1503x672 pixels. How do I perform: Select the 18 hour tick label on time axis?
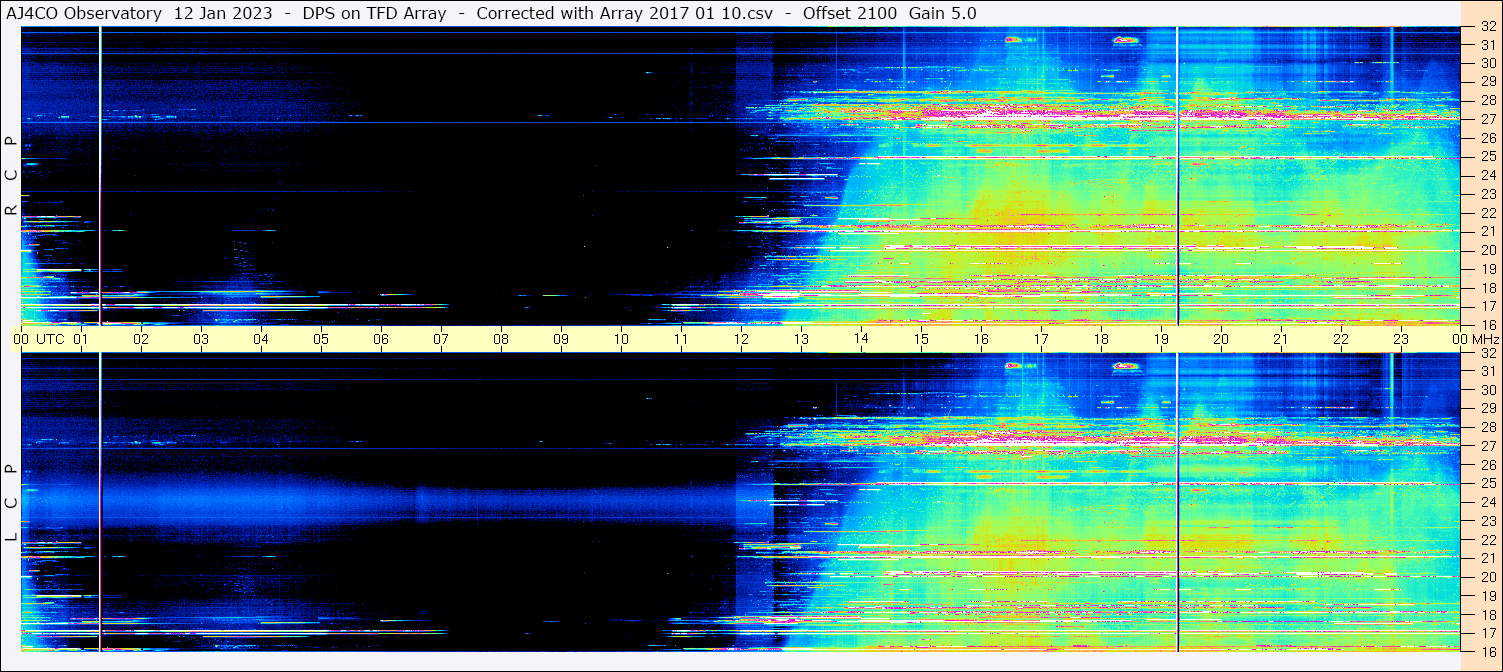pyautogui.click(x=1101, y=339)
